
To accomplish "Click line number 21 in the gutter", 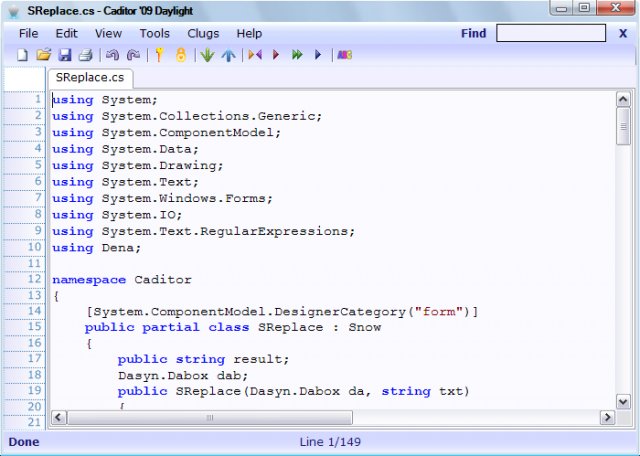I will [x=35, y=422].
